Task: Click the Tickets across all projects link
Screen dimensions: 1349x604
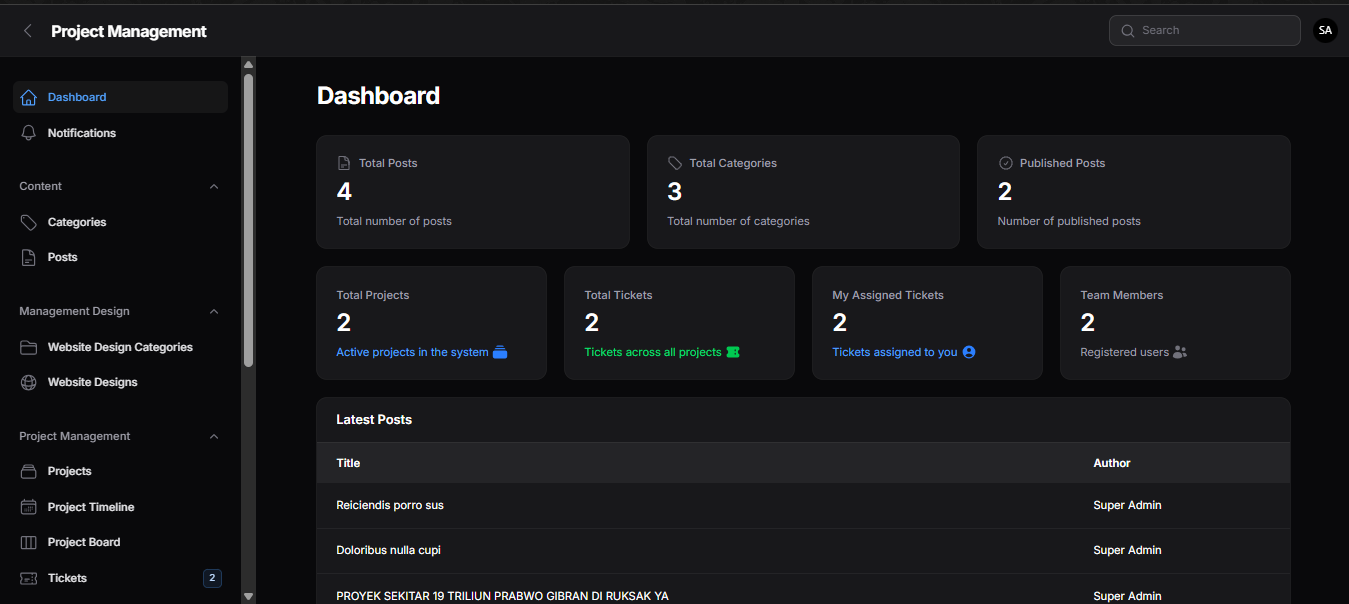Action: click(652, 352)
